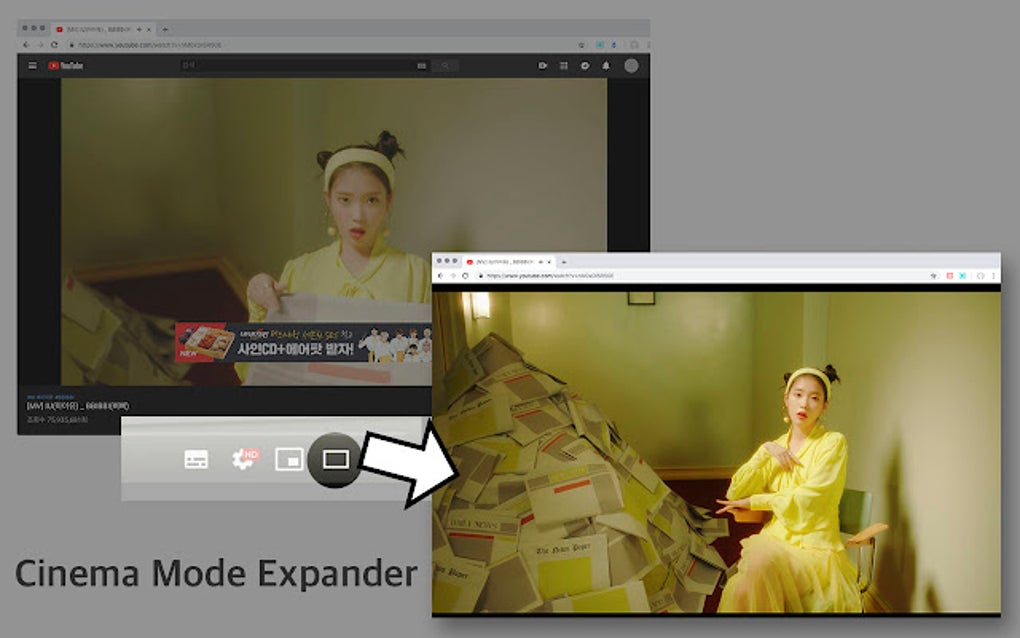The image size is (1020, 638).
Task: Bookmark the page using the star icon
Action: point(581,43)
